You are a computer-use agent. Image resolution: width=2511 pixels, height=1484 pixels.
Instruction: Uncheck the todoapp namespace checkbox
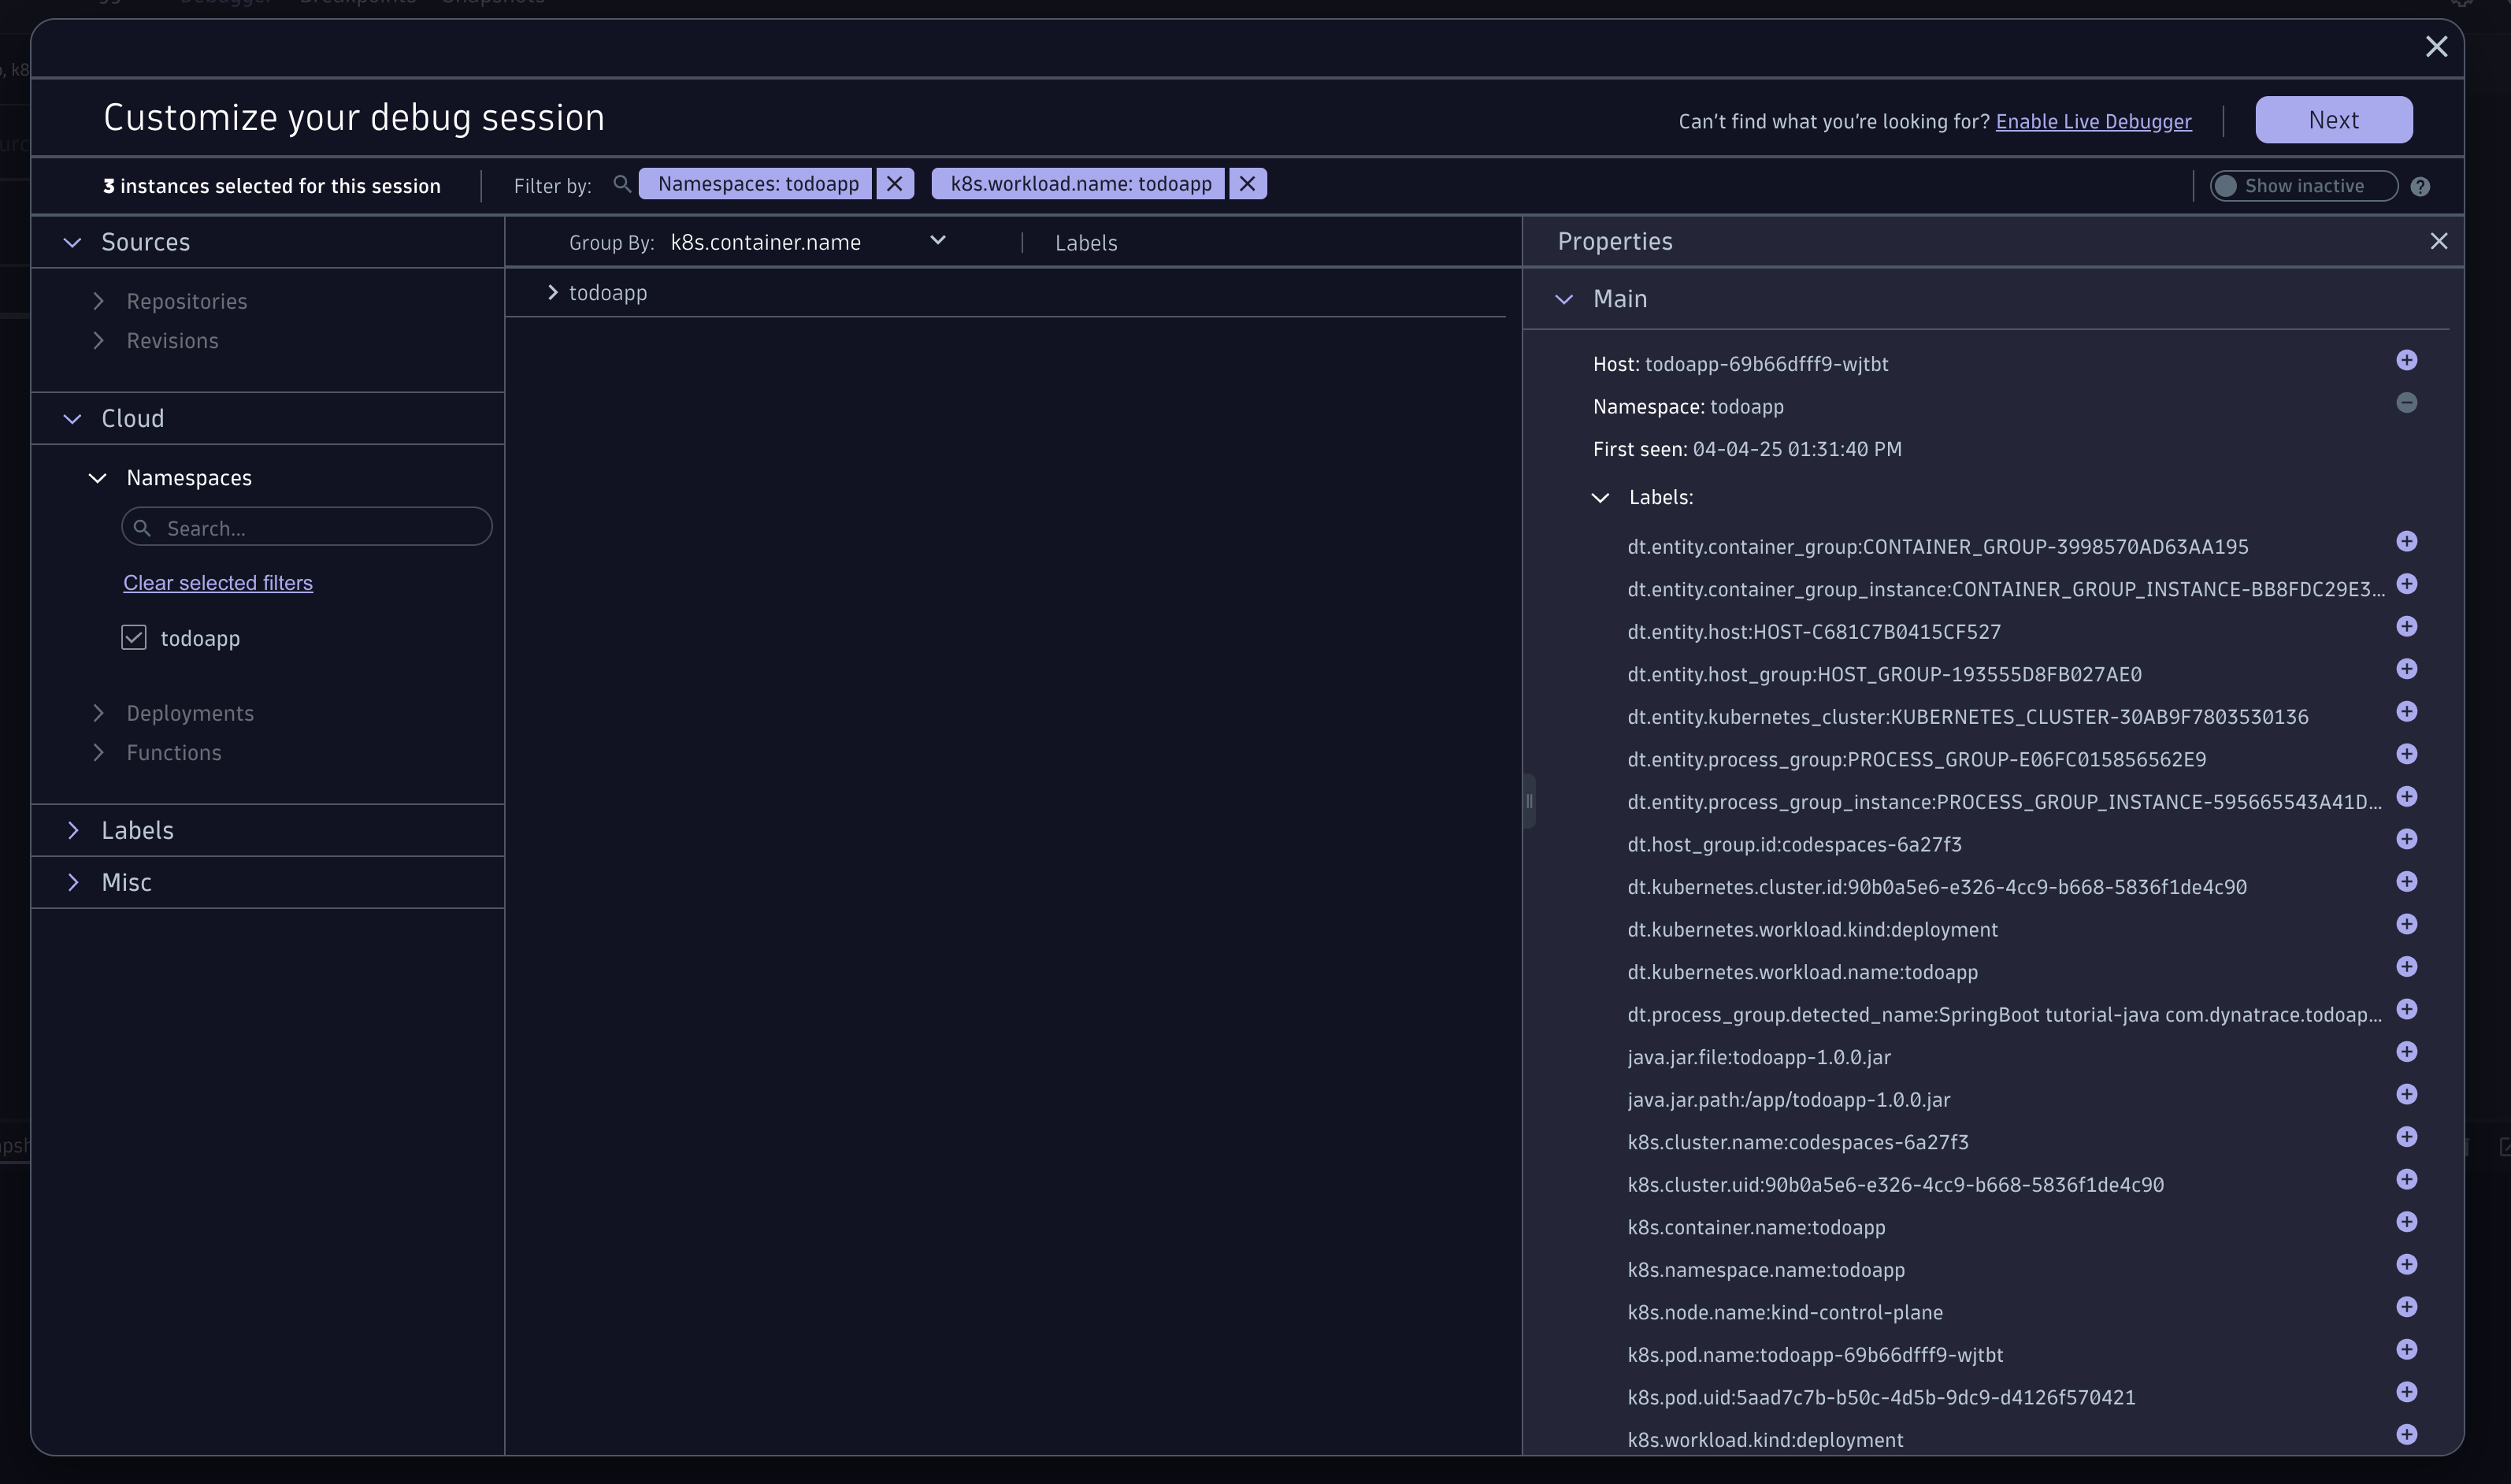[134, 638]
